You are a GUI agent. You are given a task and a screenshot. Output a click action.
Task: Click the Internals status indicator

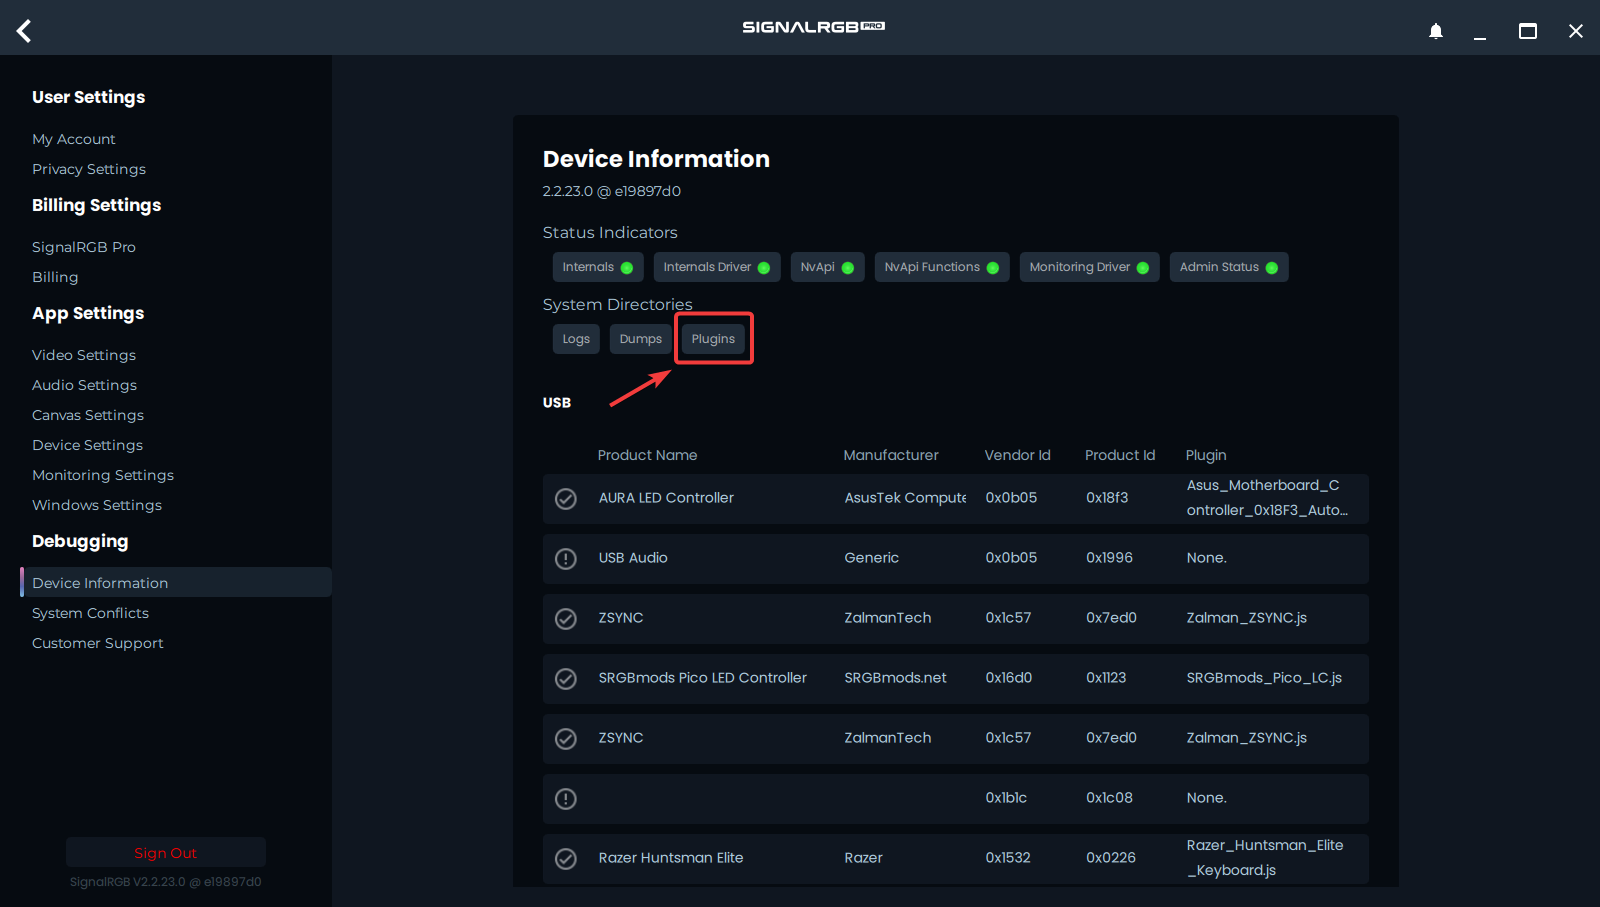[x=597, y=267]
